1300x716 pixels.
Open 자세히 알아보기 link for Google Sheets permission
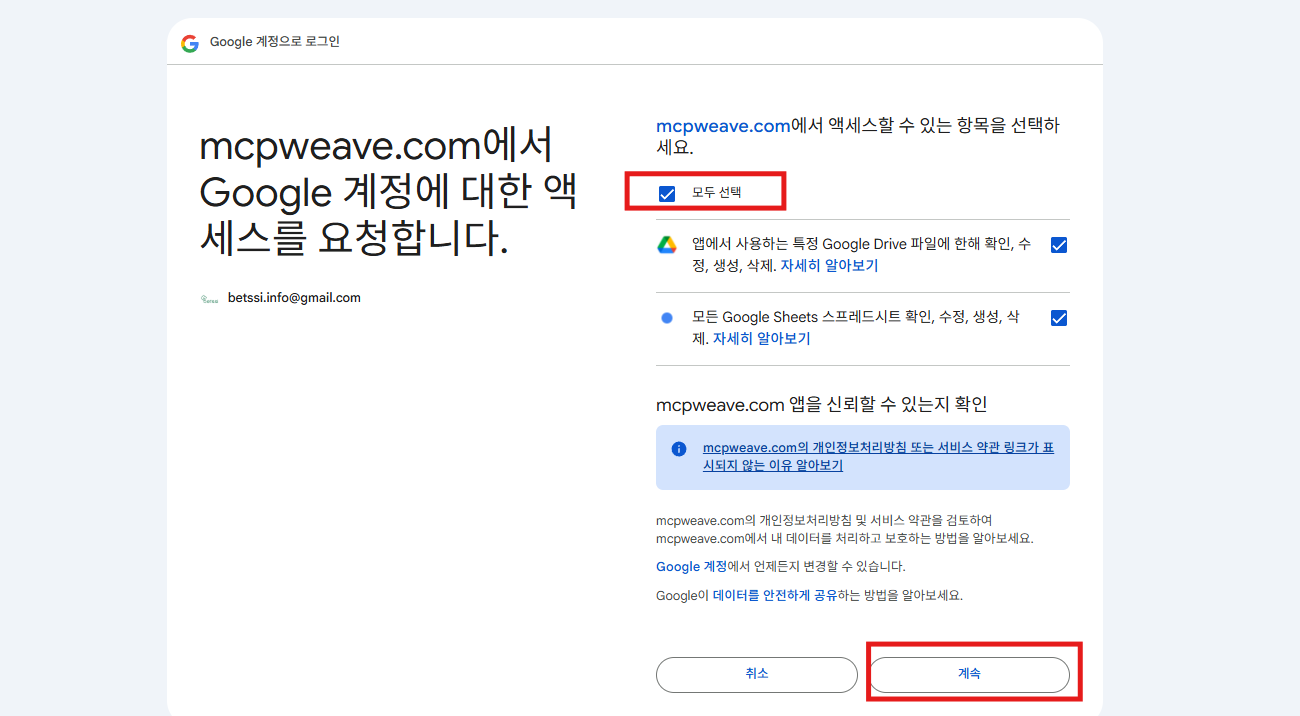(761, 339)
